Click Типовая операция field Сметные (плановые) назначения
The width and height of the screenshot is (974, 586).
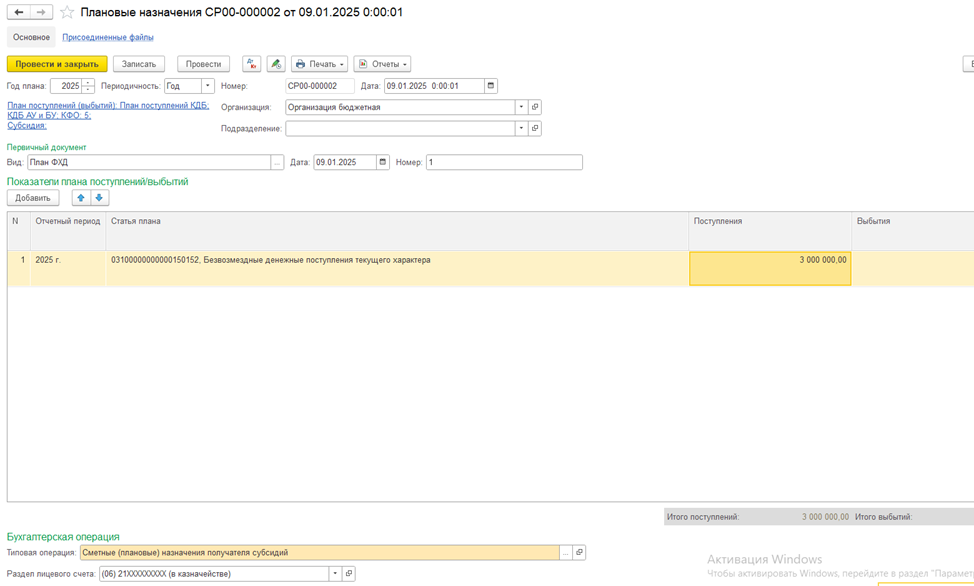tap(320, 552)
